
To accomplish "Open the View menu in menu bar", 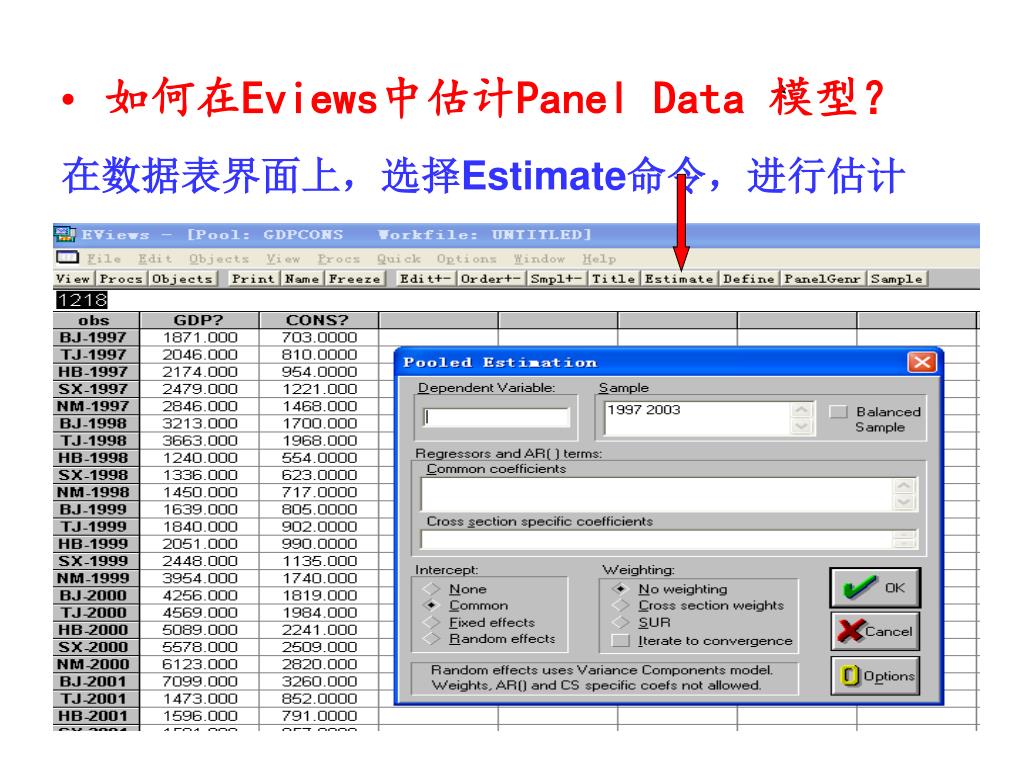I will pos(283,259).
